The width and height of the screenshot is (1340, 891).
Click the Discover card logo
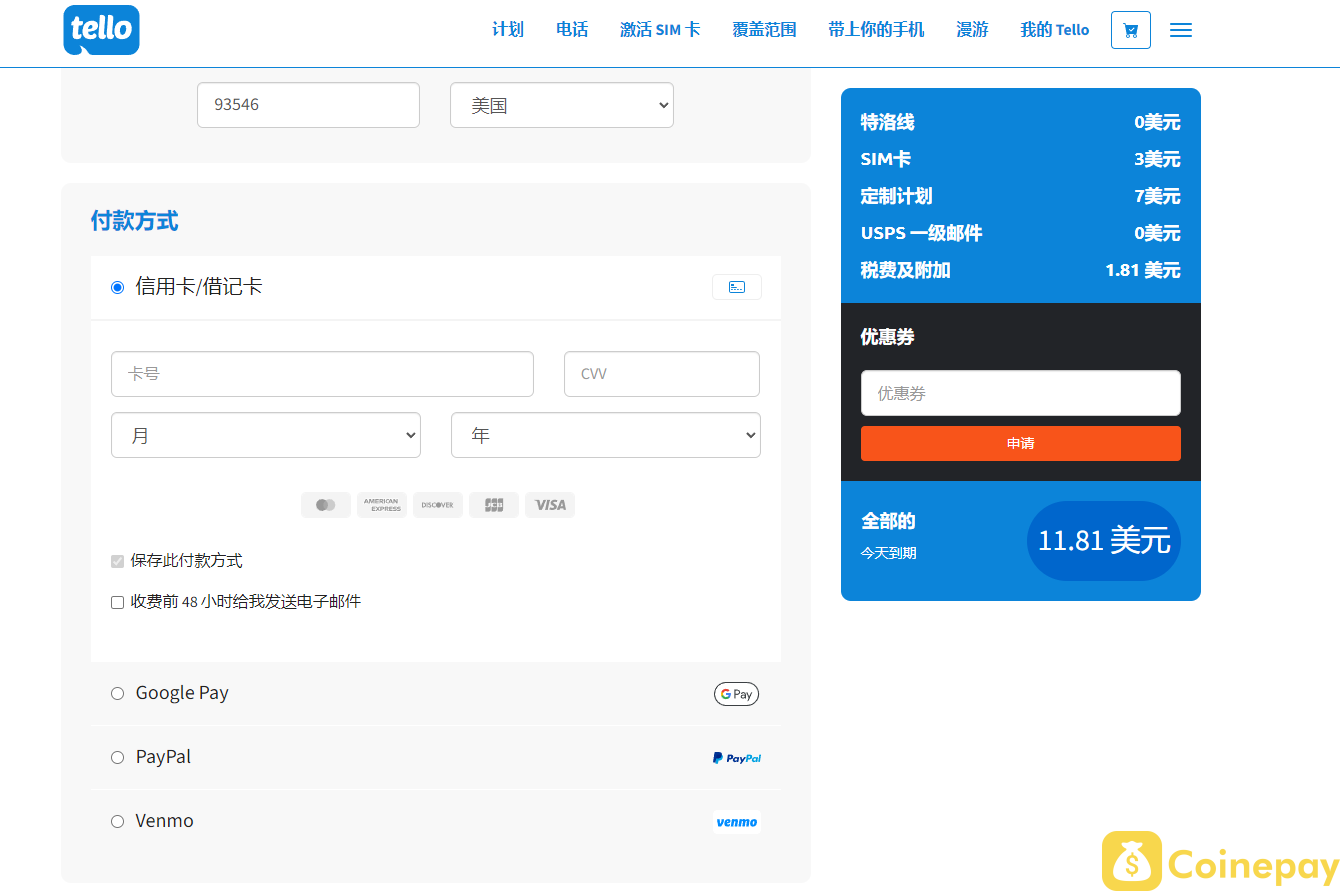pyautogui.click(x=438, y=505)
